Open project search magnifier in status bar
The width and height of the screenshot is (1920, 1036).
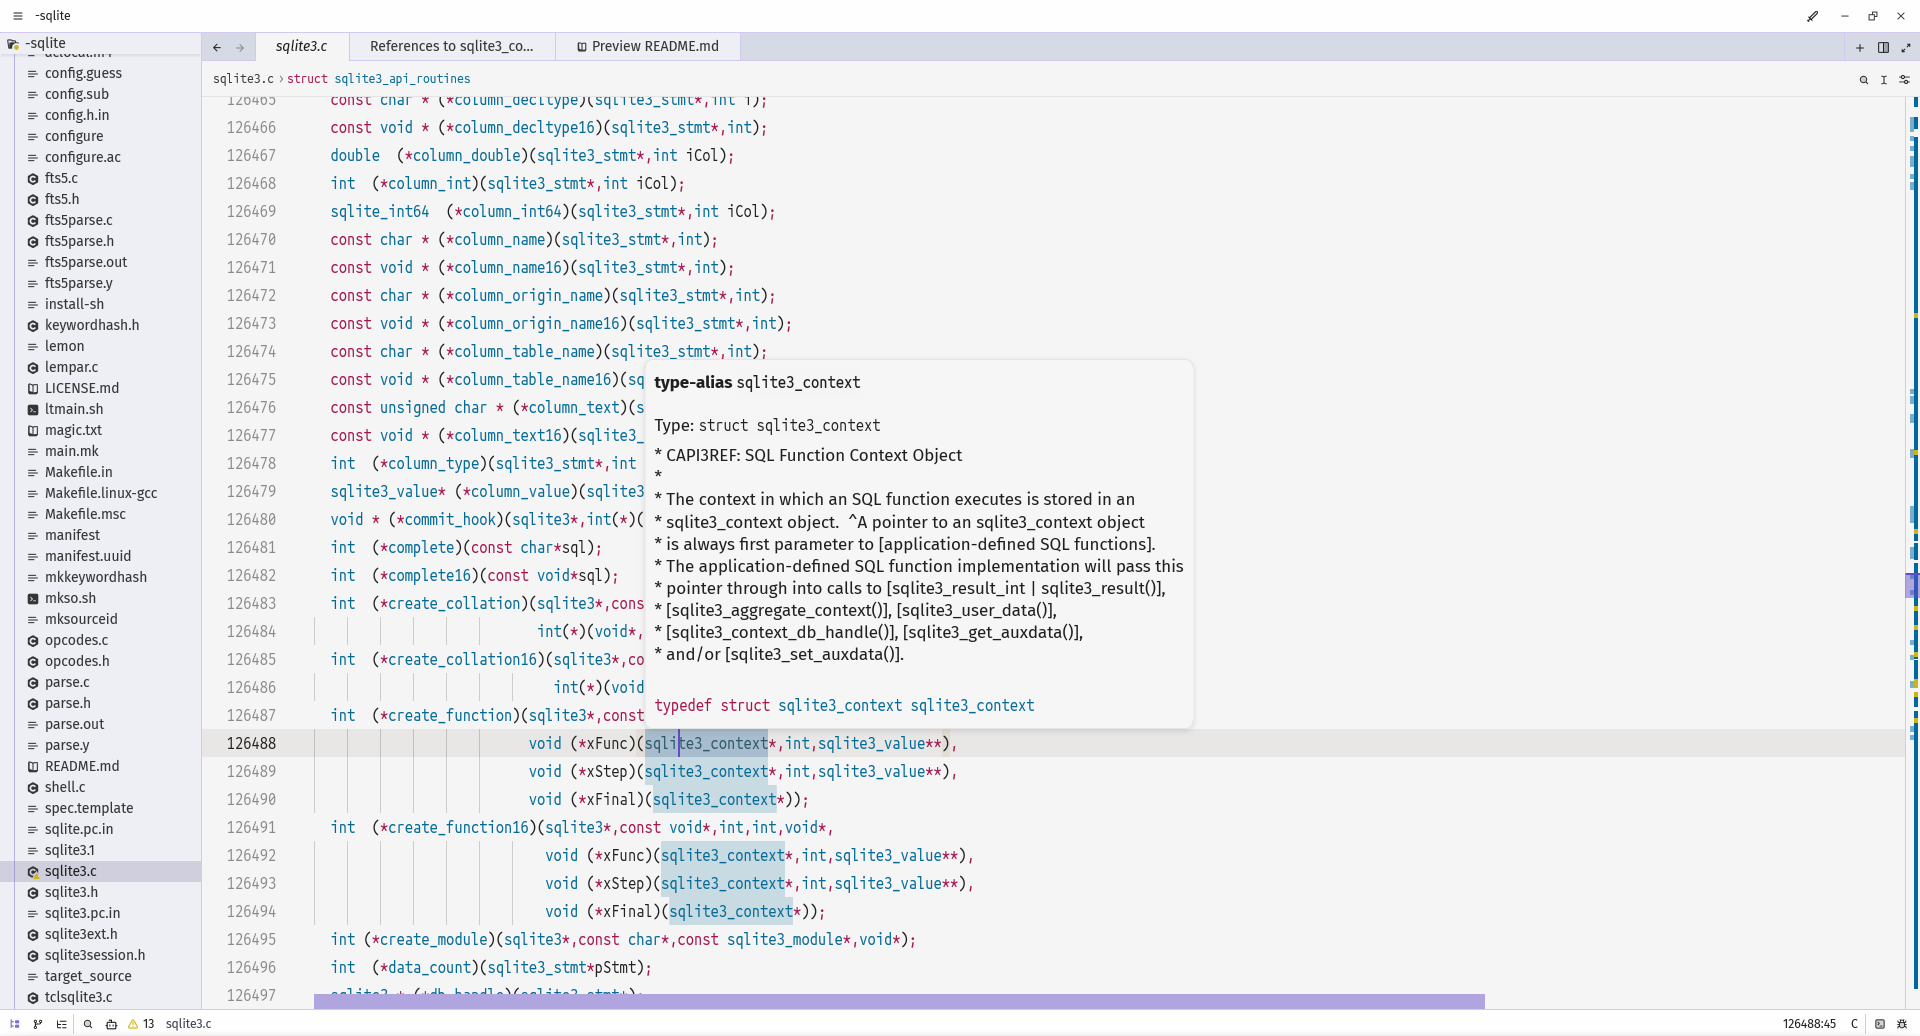(88, 1024)
